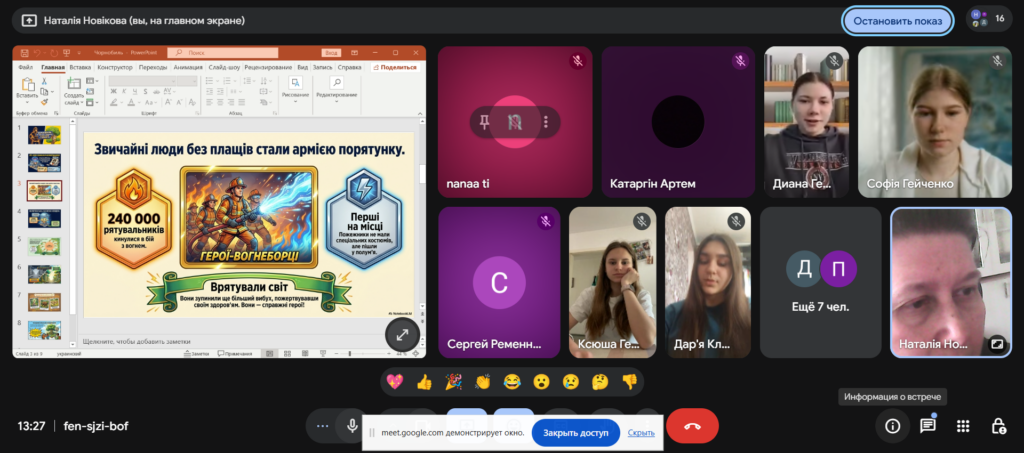
Task: Pin the napaa ti participant tile
Action: 485,122
